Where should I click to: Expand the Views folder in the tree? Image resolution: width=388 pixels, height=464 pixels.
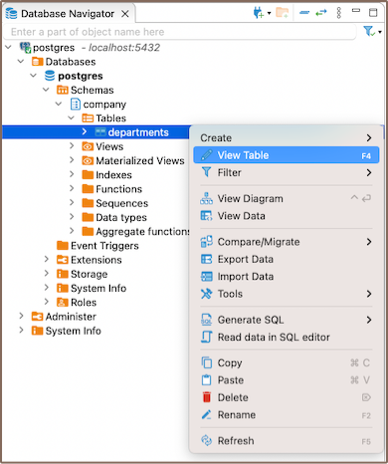72,146
